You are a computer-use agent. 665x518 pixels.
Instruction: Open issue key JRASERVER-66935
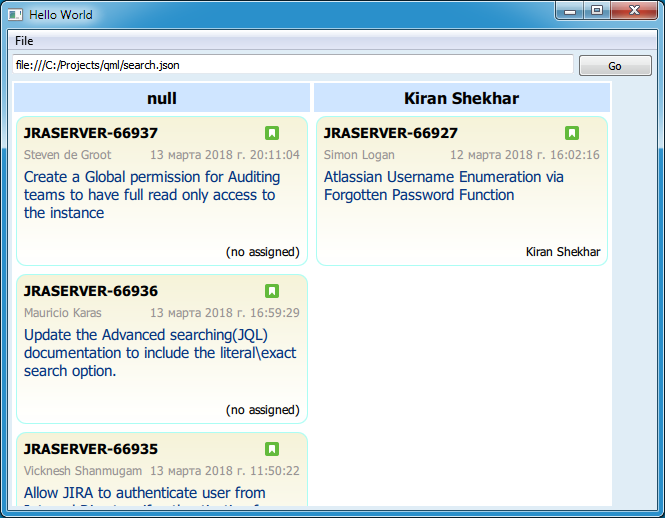(91, 449)
